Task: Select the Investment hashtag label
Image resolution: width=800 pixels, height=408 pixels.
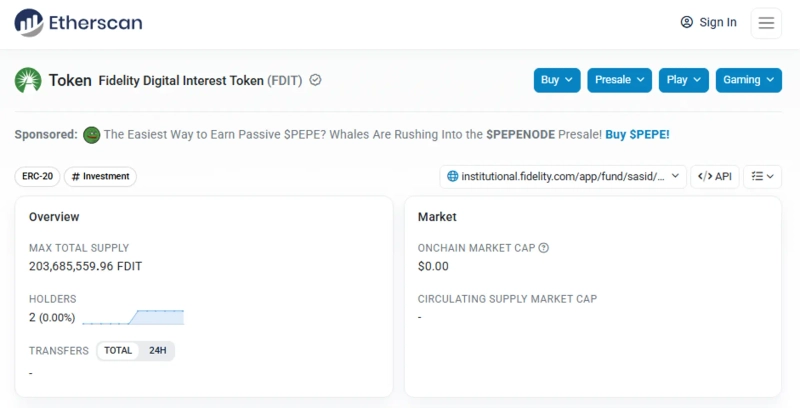Action: tap(100, 177)
